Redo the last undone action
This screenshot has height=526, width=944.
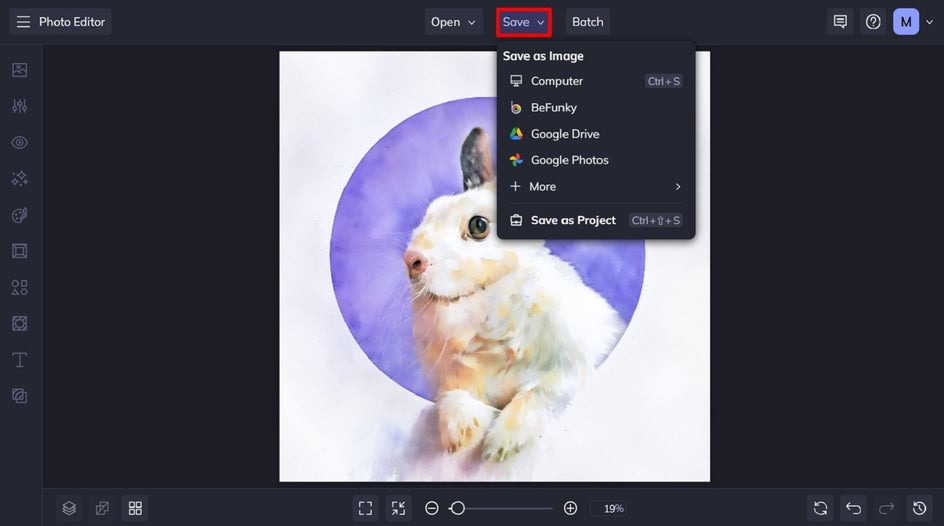pos(886,509)
